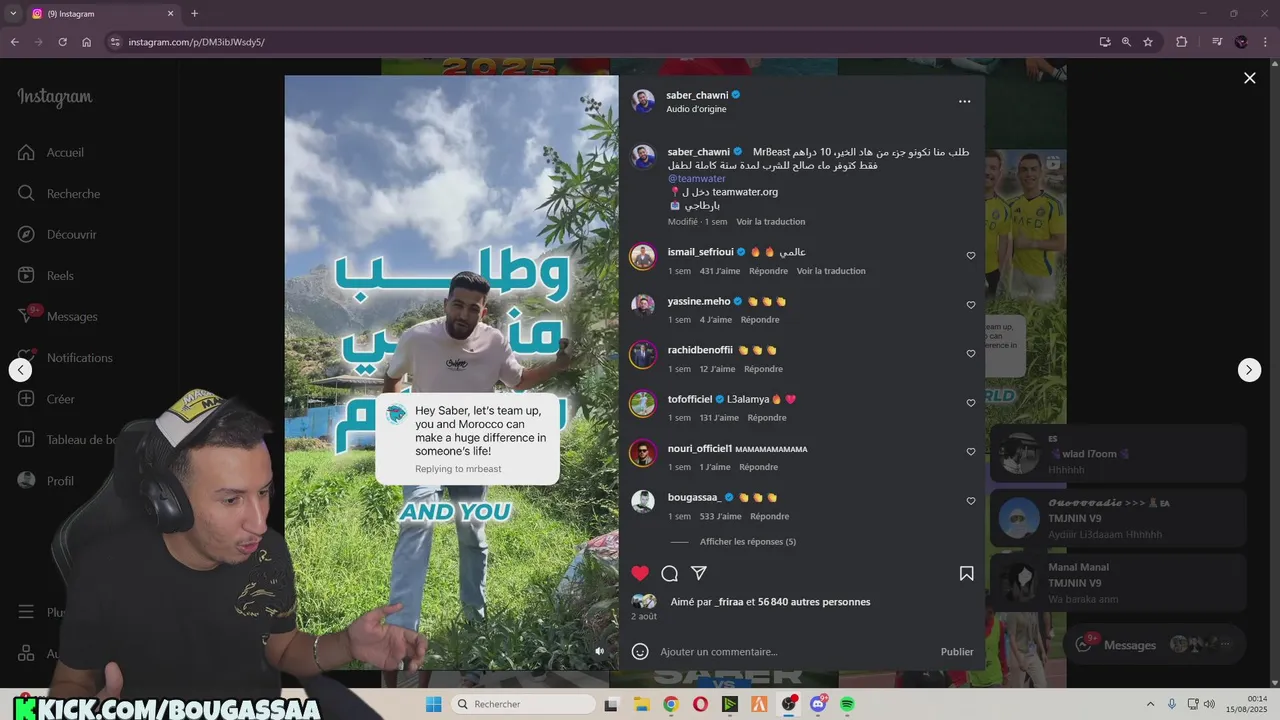Go to the previous post arrow
Screen dimensions: 1280x720
pos(20,370)
